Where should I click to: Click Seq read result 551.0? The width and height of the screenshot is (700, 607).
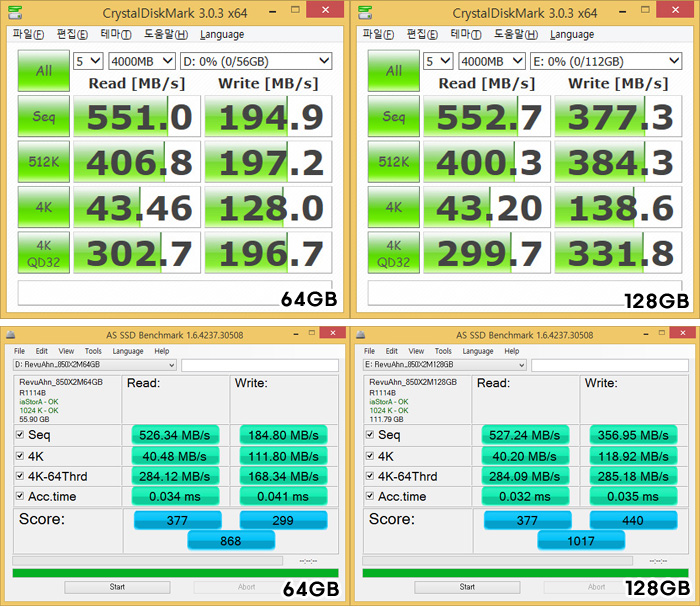pyautogui.click(x=137, y=116)
